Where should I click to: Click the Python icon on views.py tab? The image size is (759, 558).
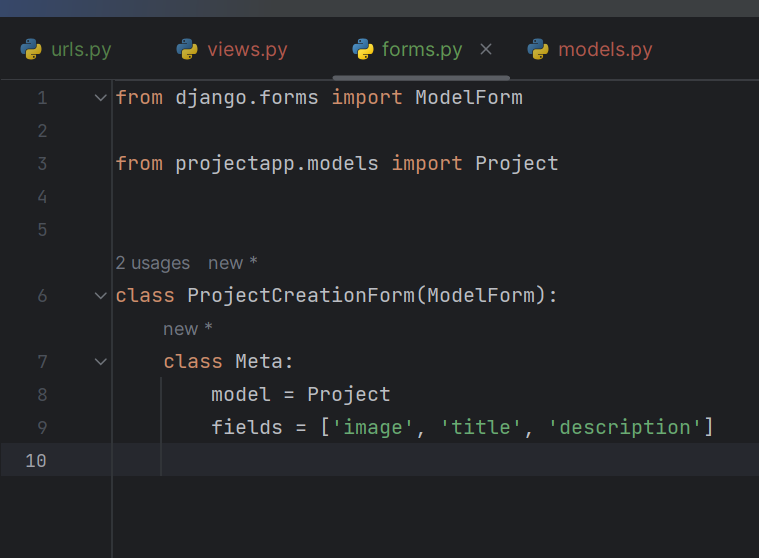coord(187,49)
